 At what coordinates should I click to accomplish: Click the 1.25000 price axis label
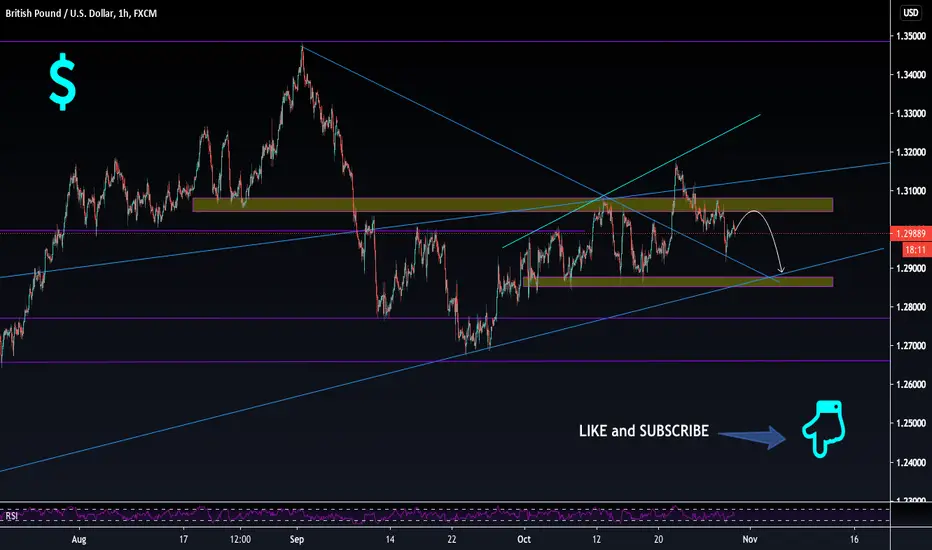(x=911, y=423)
